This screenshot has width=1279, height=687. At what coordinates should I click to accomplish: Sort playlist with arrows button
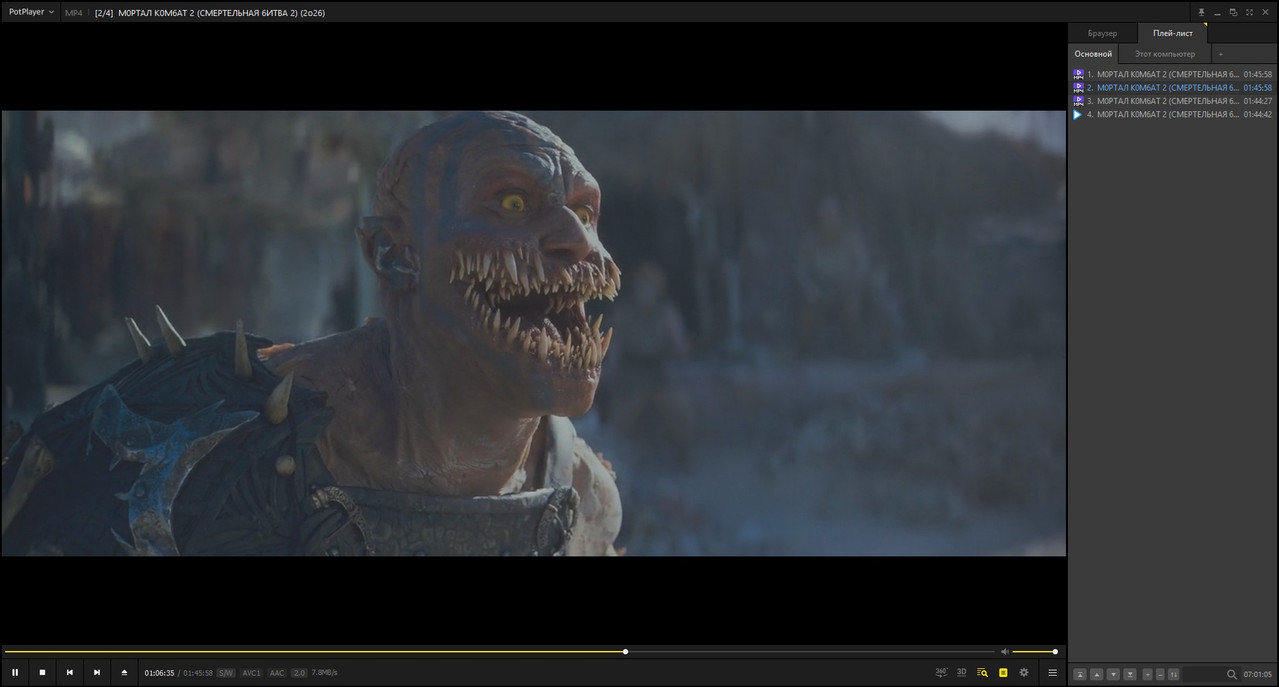click(x=1173, y=674)
